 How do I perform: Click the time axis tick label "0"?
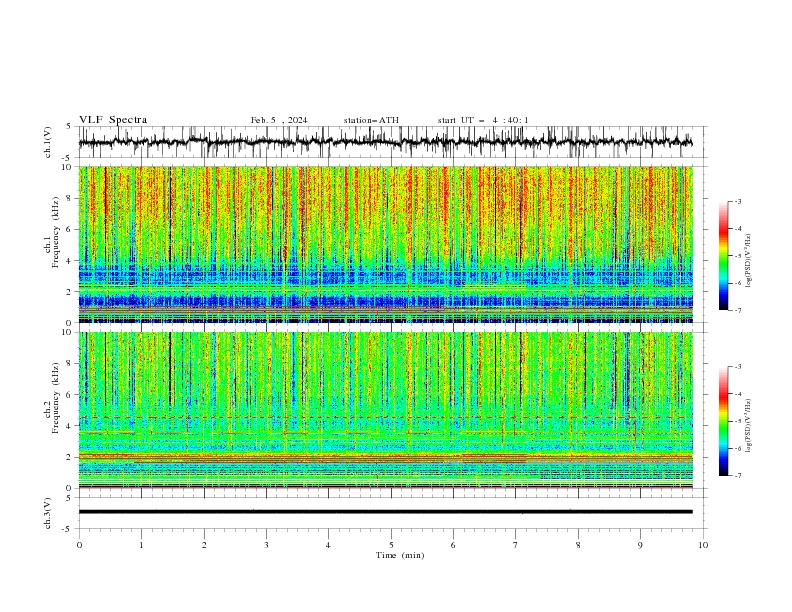79,545
